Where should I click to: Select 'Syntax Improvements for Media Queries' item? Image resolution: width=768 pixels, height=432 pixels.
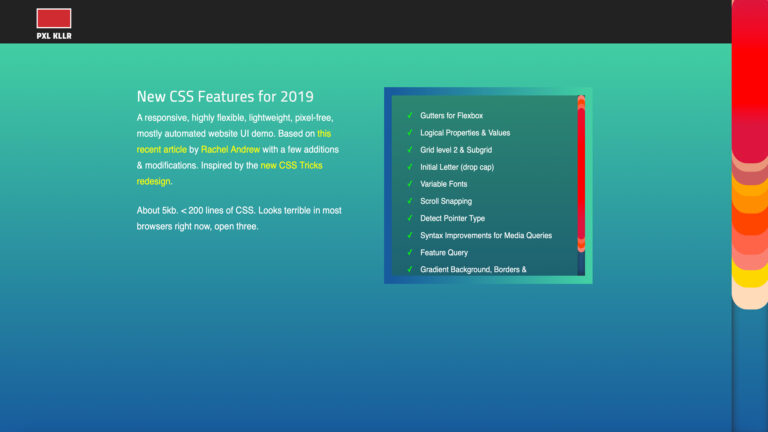coord(486,236)
